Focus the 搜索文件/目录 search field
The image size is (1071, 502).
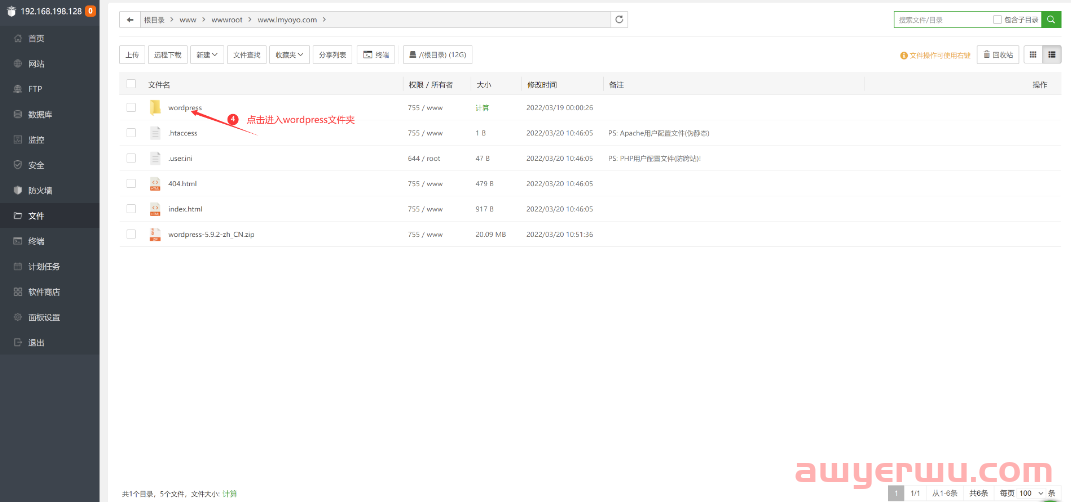943,20
